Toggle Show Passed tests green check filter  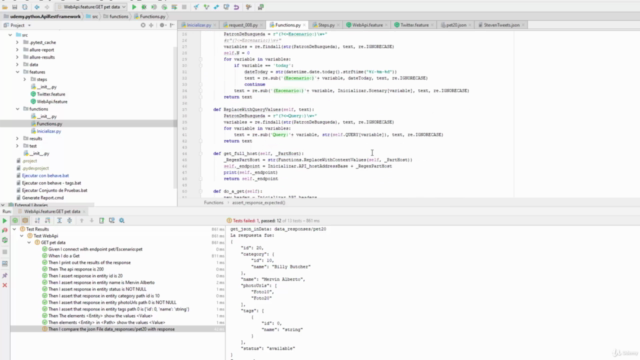click(x=15, y=221)
